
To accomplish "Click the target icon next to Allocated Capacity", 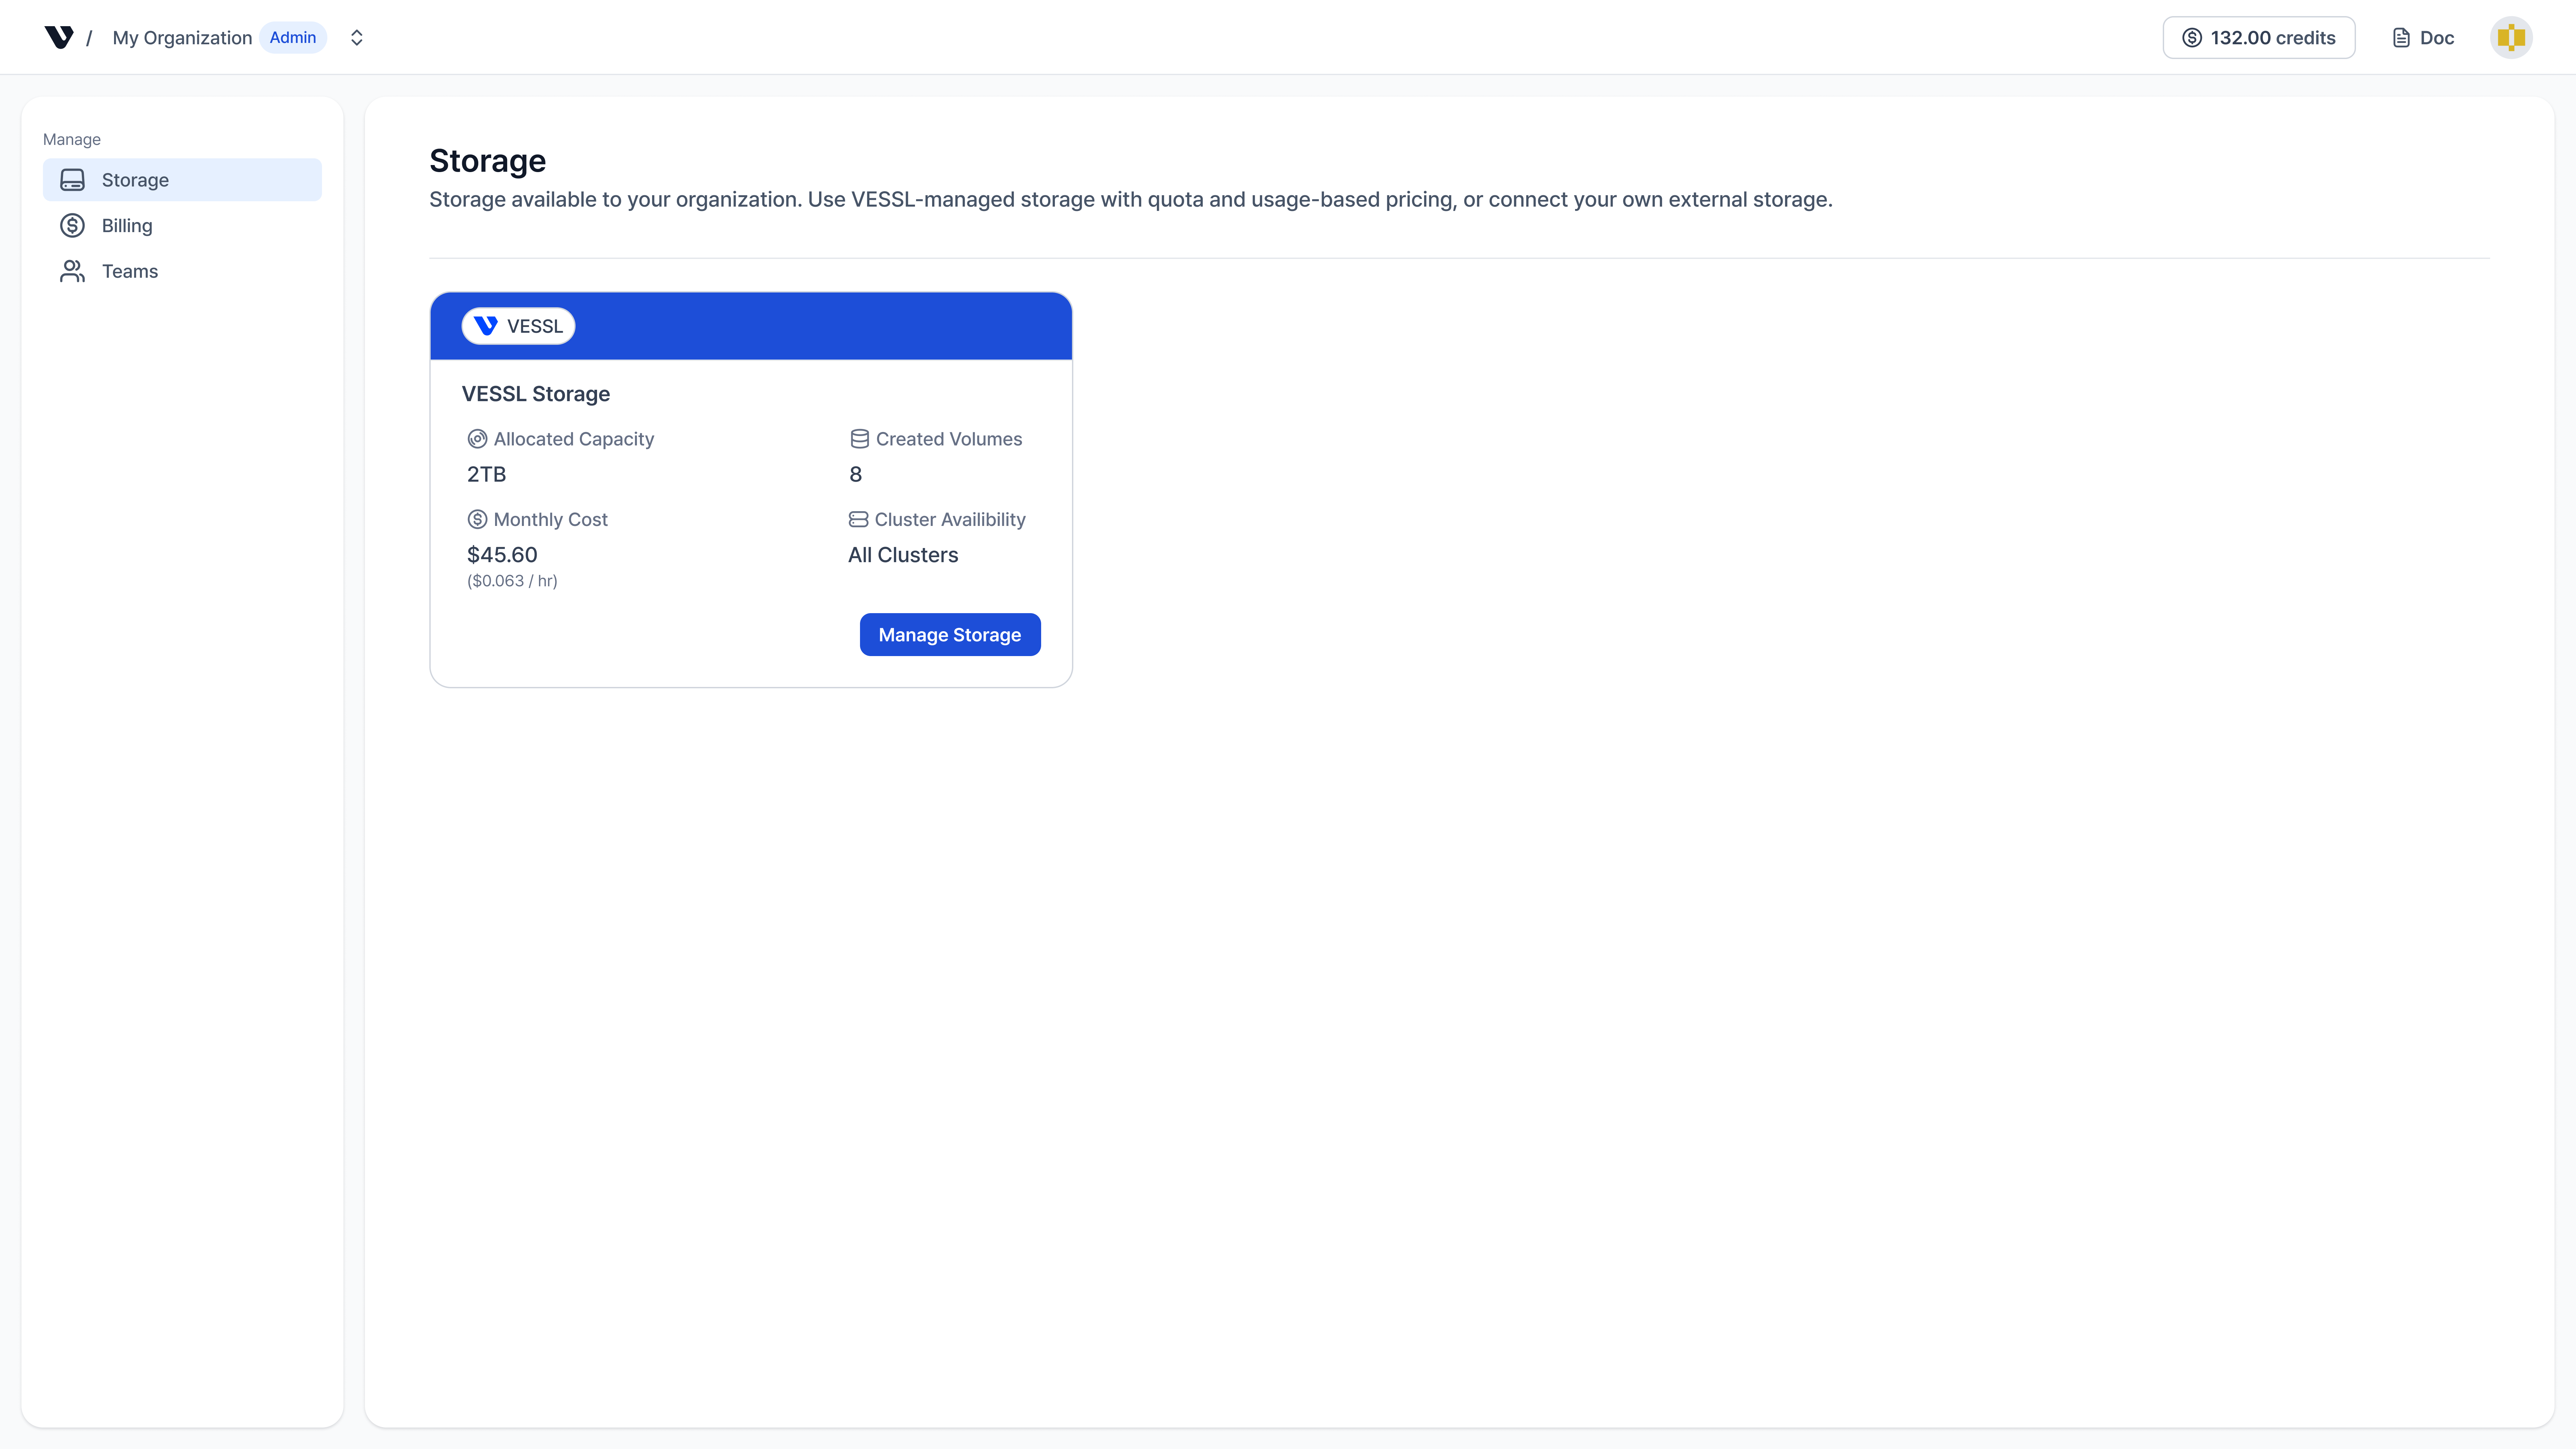I will 477,438.
